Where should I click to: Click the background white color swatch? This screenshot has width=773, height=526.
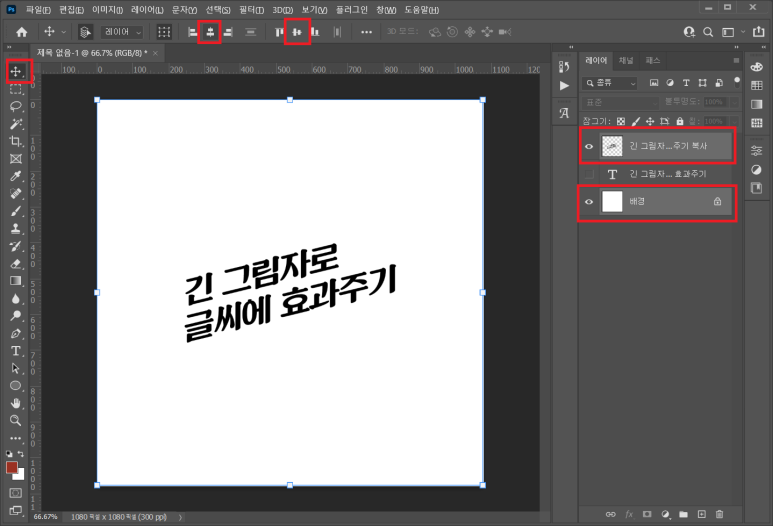click(x=20, y=476)
